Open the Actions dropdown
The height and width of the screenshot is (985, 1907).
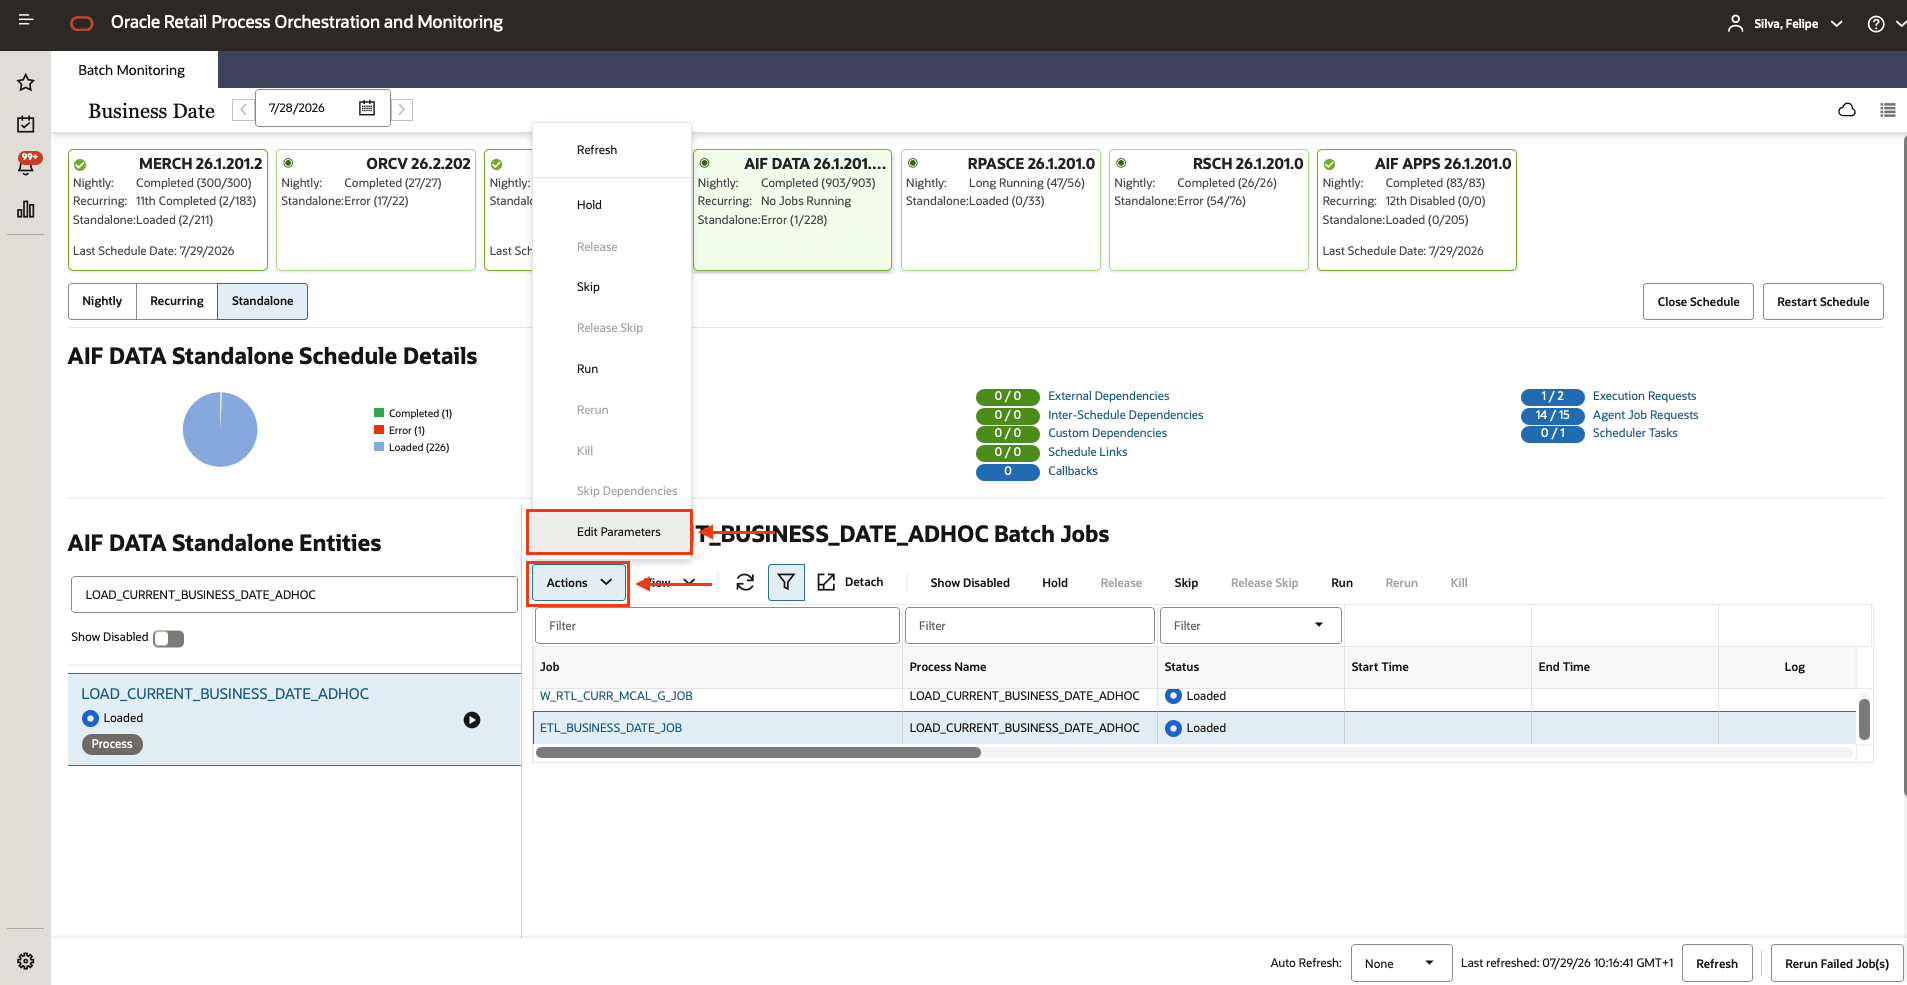(x=579, y=582)
